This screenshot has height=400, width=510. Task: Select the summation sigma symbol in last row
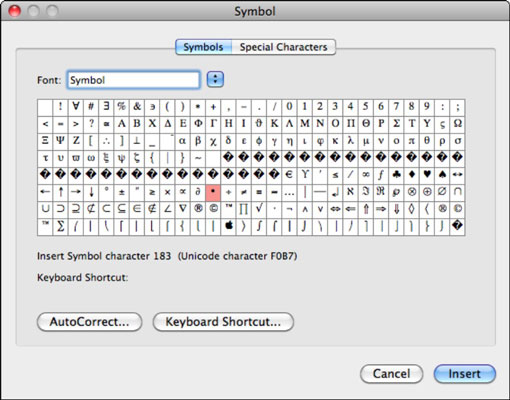pyautogui.click(x=60, y=226)
